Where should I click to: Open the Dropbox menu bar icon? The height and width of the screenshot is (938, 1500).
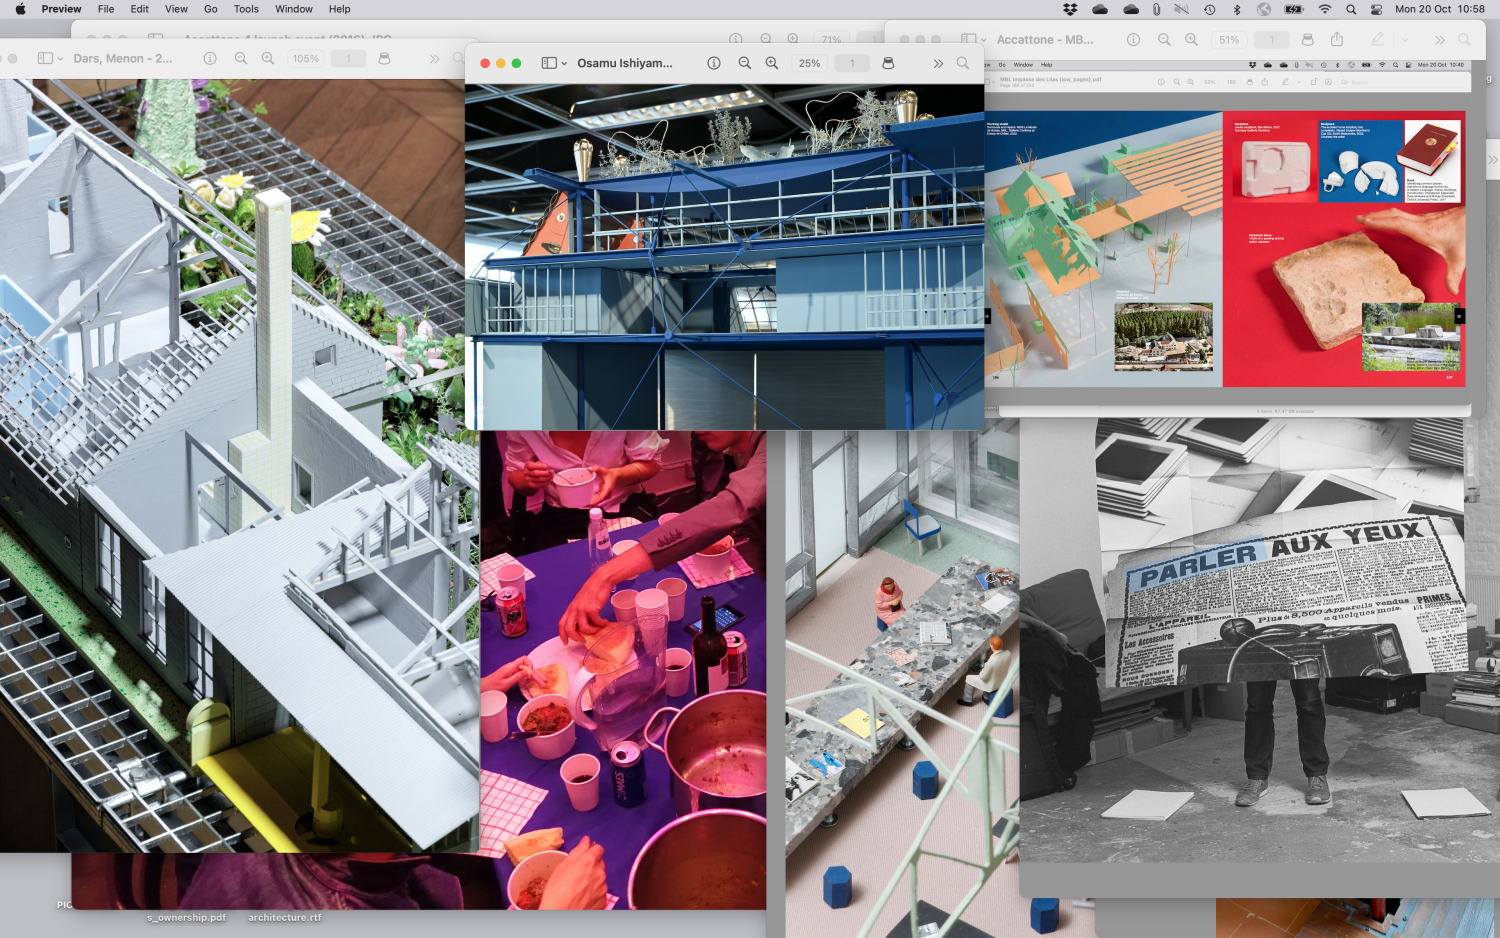pos(1070,9)
